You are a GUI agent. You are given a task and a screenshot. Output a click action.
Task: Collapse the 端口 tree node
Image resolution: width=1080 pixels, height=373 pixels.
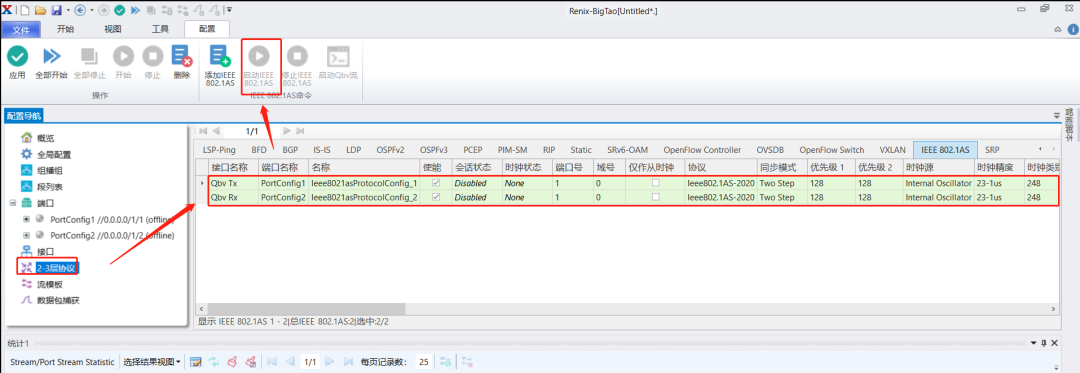[x=13, y=203]
